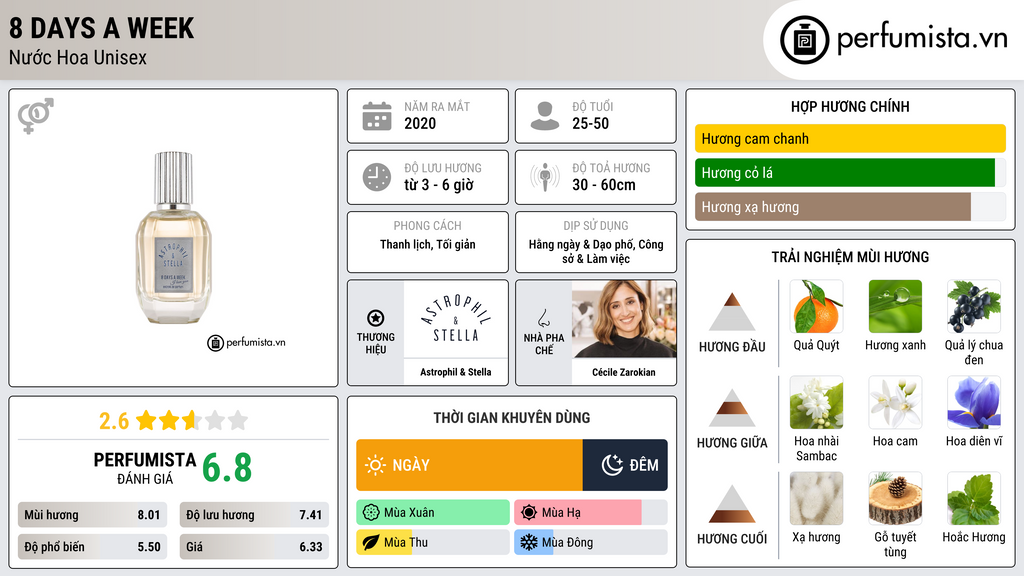1024x576 pixels.
Task: Click the Cécile Zarokian portrait photo
Action: coord(624,319)
